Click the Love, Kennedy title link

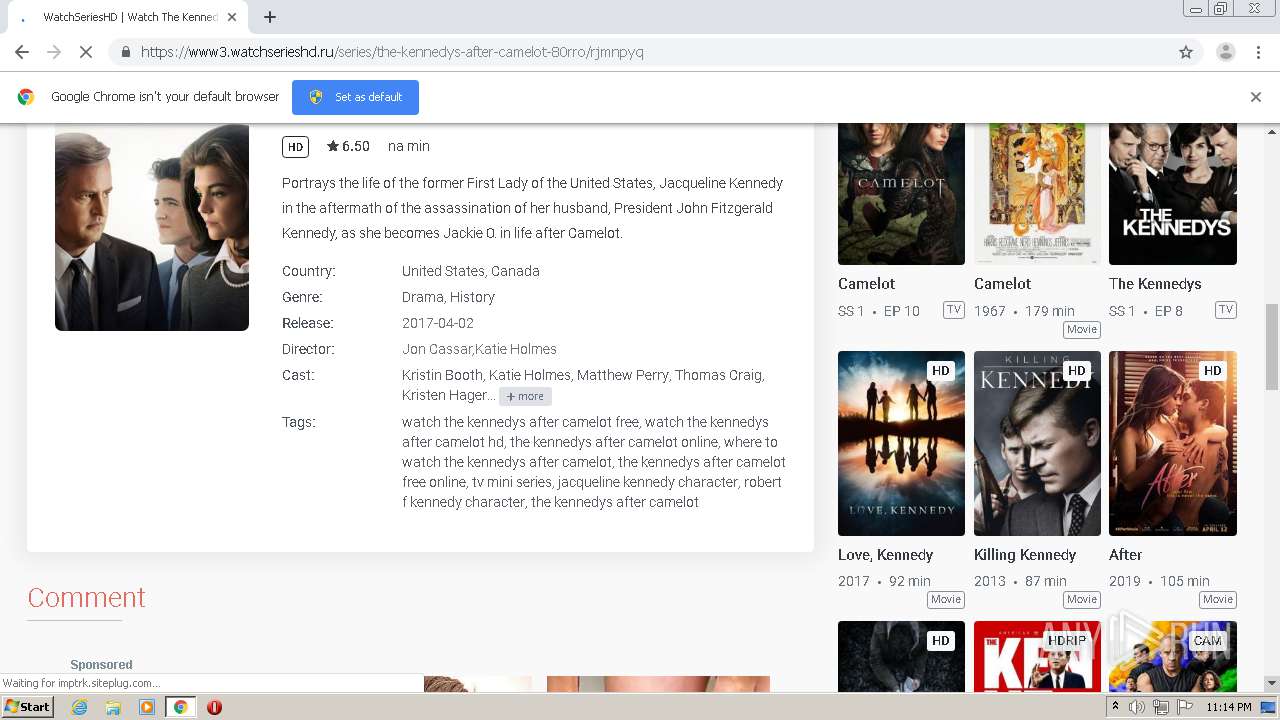coord(885,555)
